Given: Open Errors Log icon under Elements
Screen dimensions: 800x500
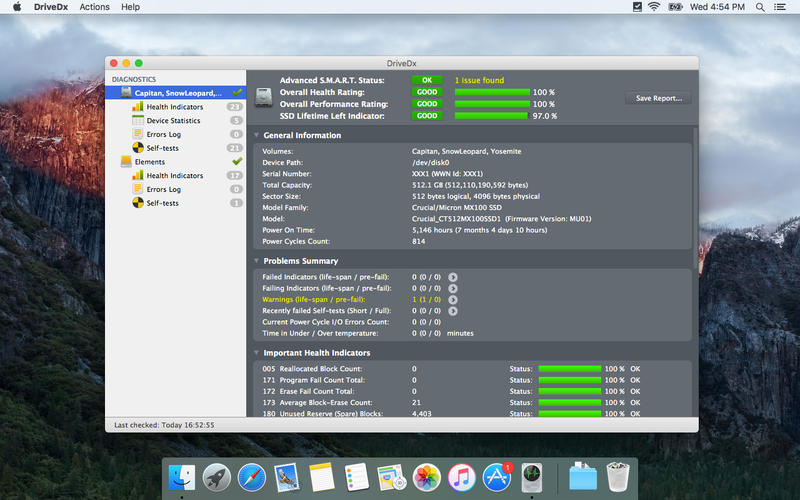Looking at the screenshot, I should pyautogui.click(x=138, y=189).
